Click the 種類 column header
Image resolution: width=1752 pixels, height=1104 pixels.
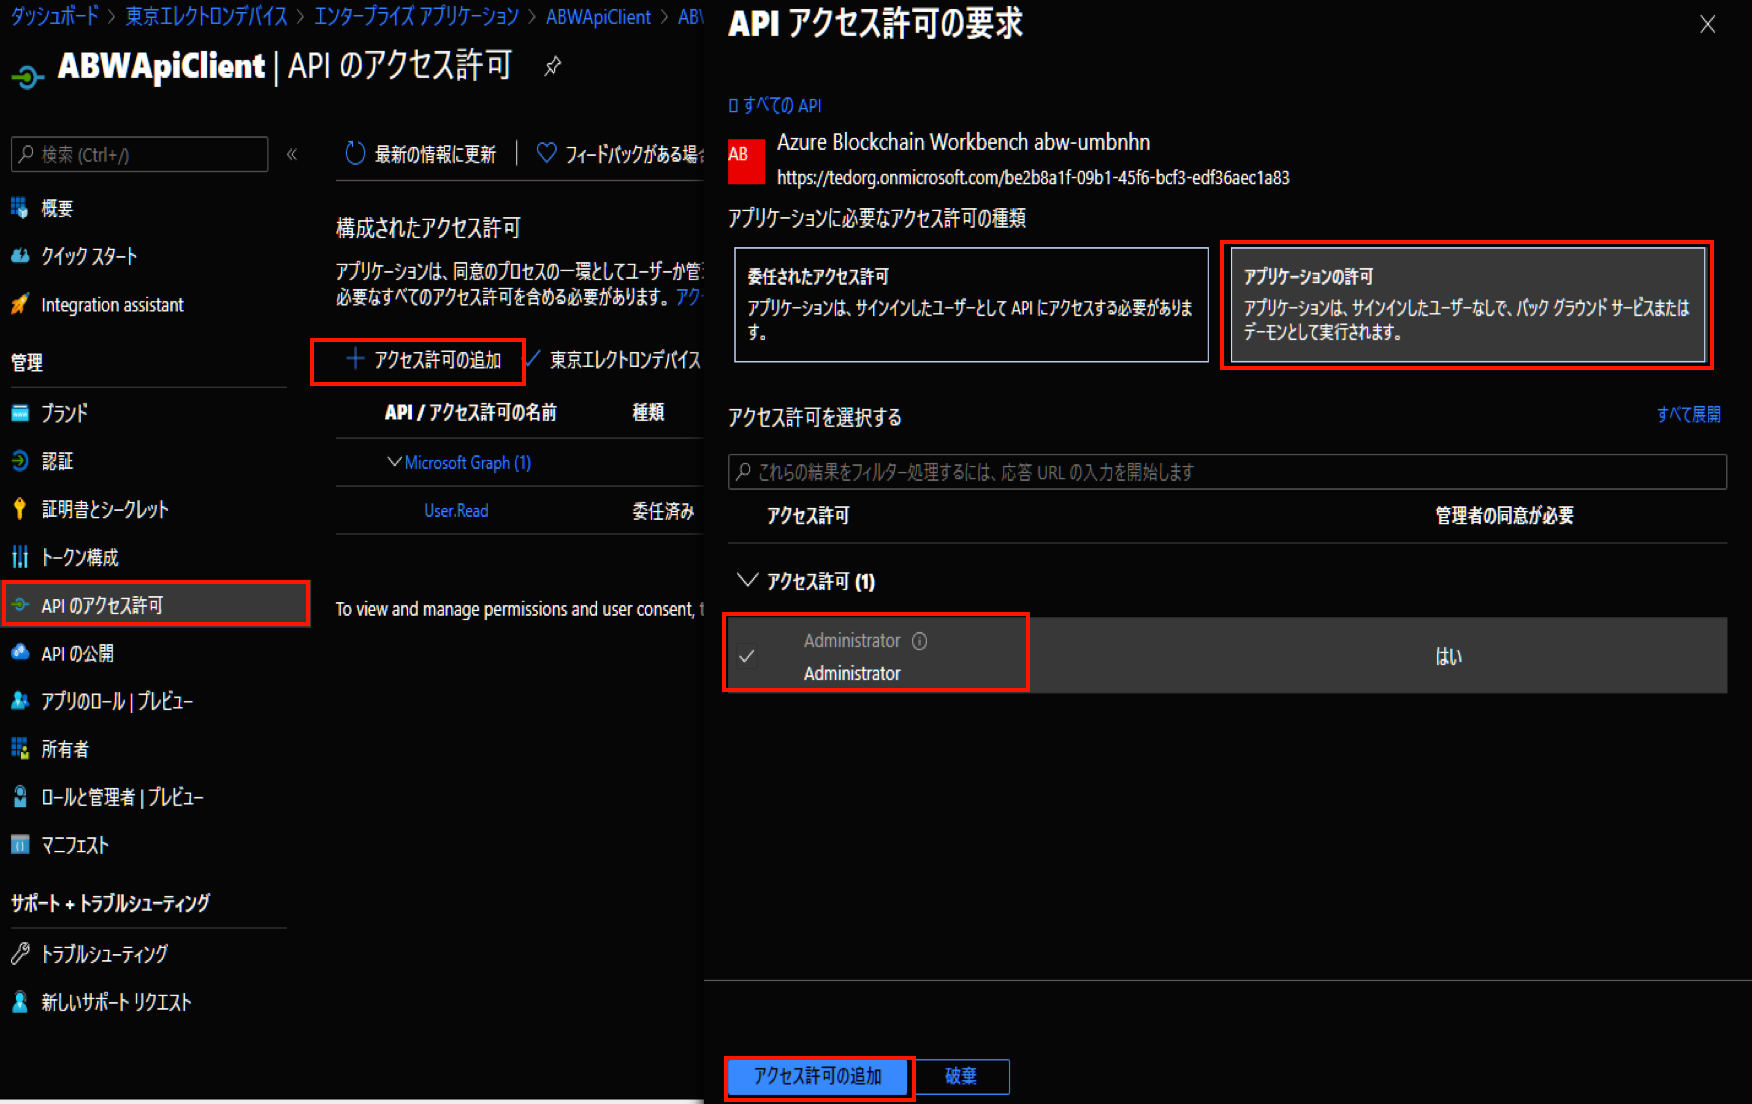(648, 412)
